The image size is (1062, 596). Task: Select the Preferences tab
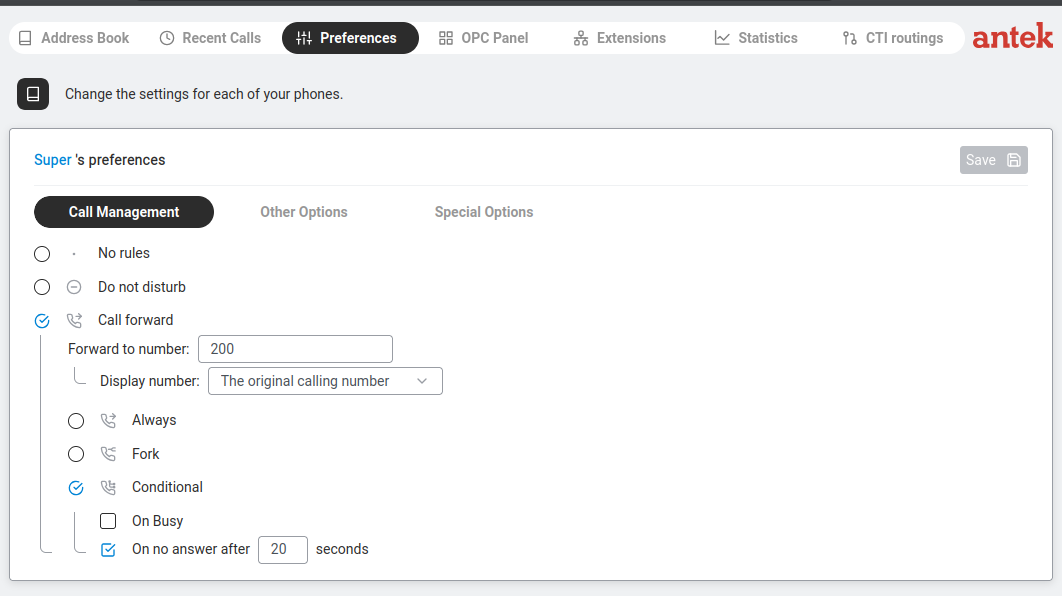(x=350, y=38)
